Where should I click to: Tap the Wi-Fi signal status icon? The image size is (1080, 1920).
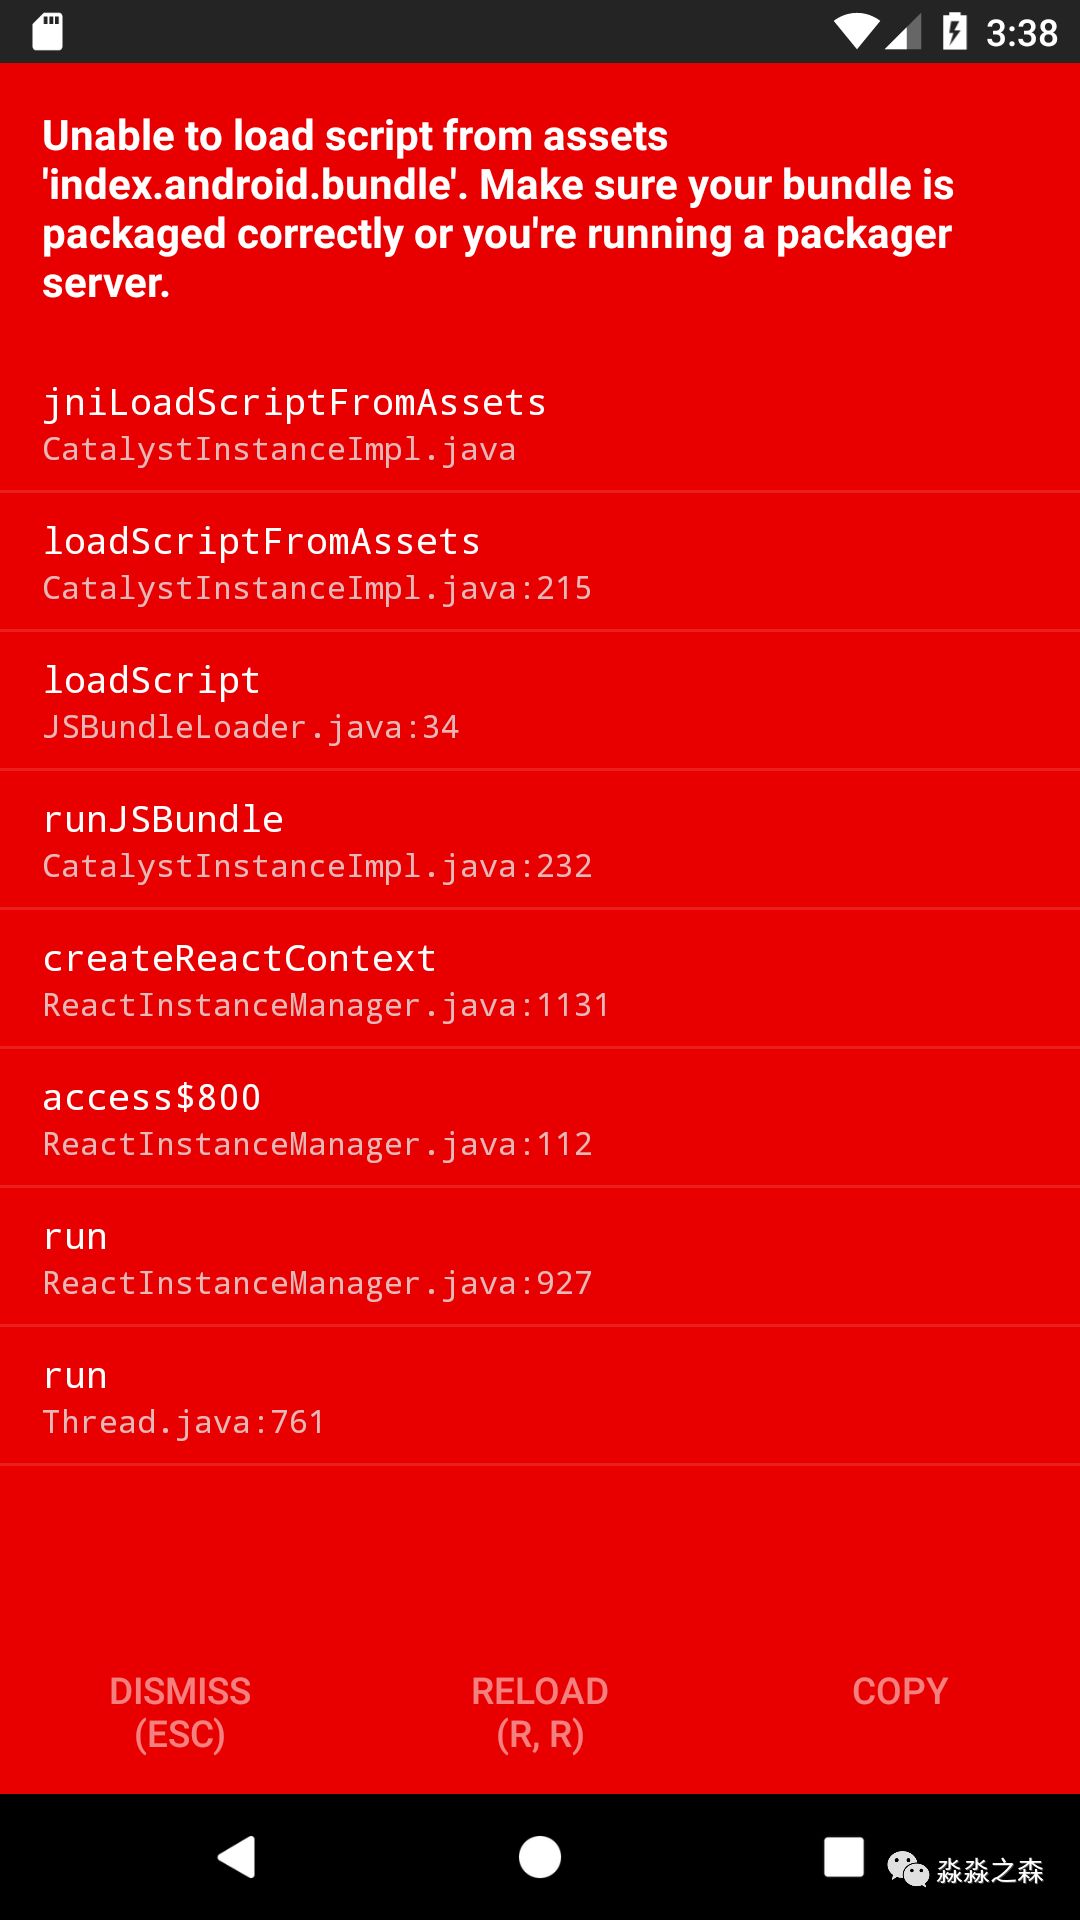coord(857,32)
